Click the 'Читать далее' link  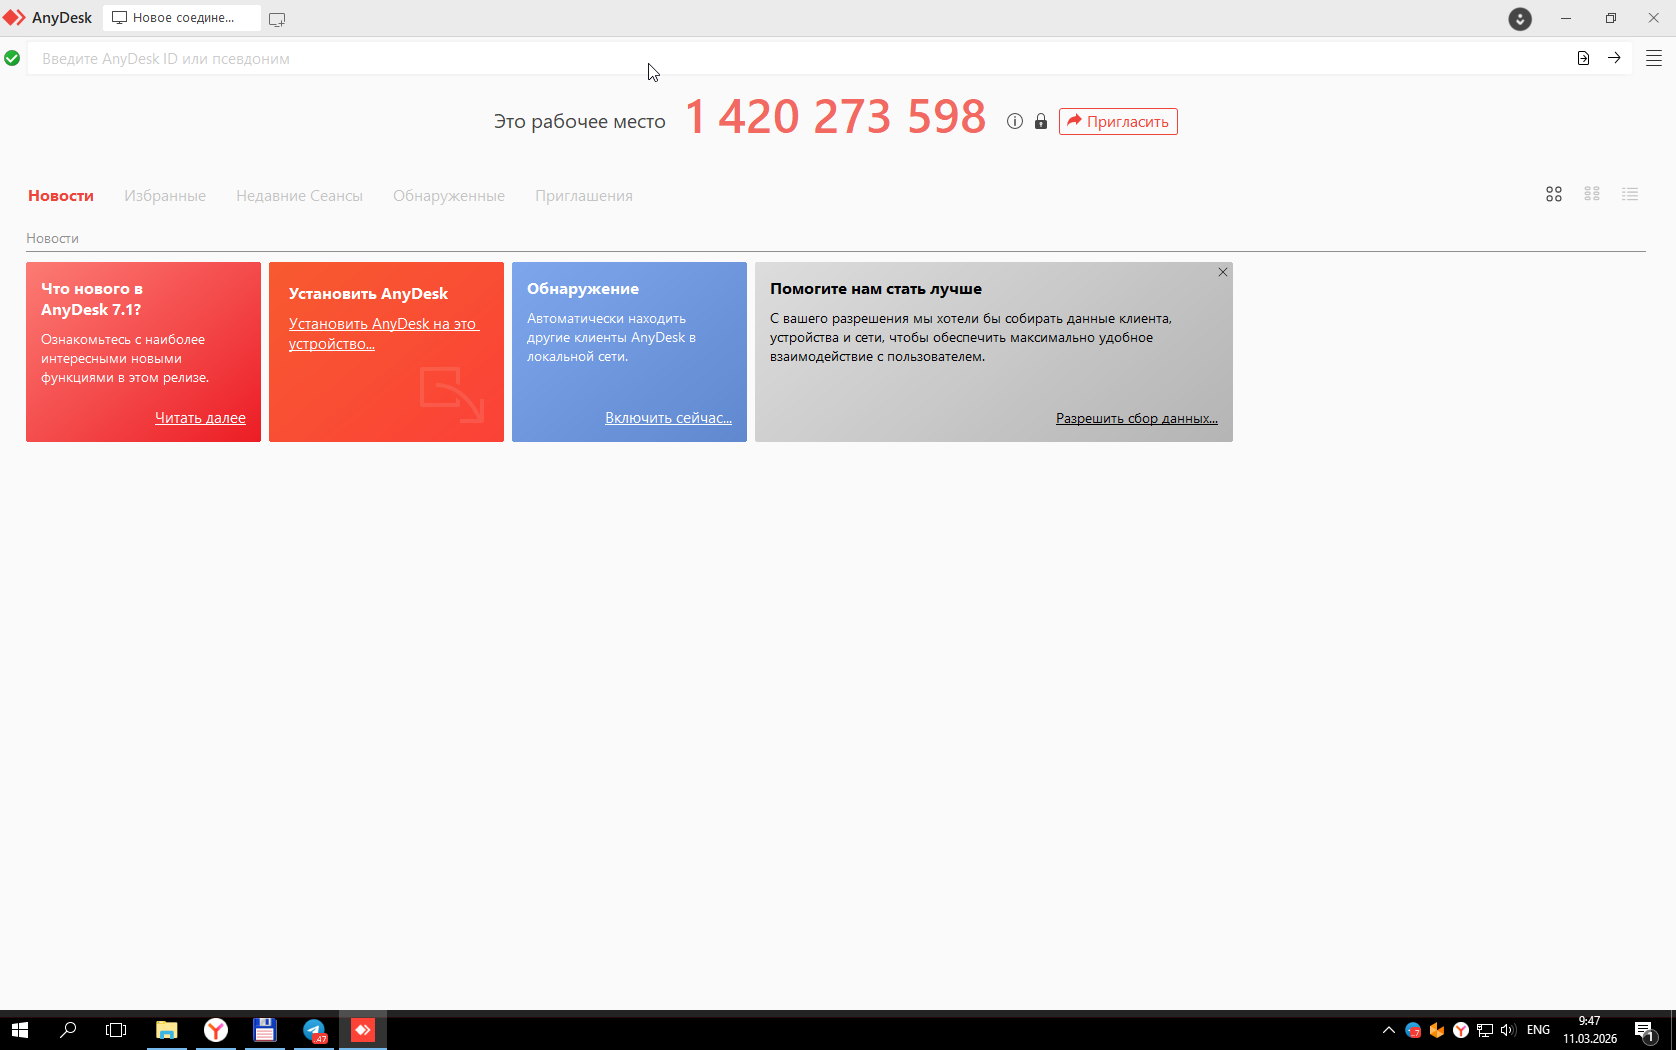200,418
